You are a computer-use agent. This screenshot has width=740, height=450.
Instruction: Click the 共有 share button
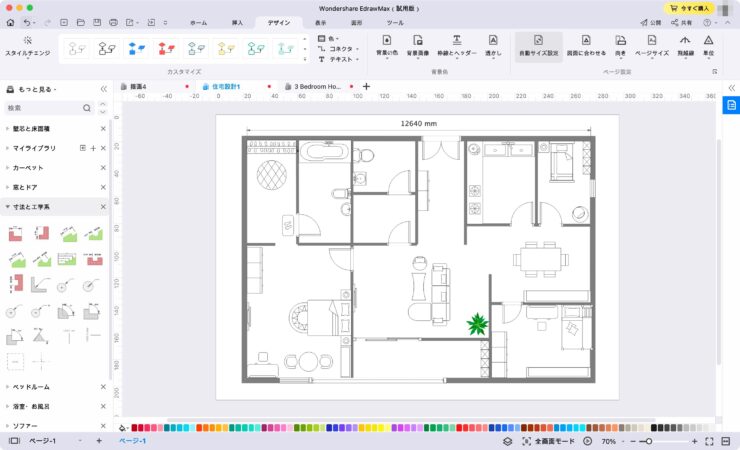point(681,23)
